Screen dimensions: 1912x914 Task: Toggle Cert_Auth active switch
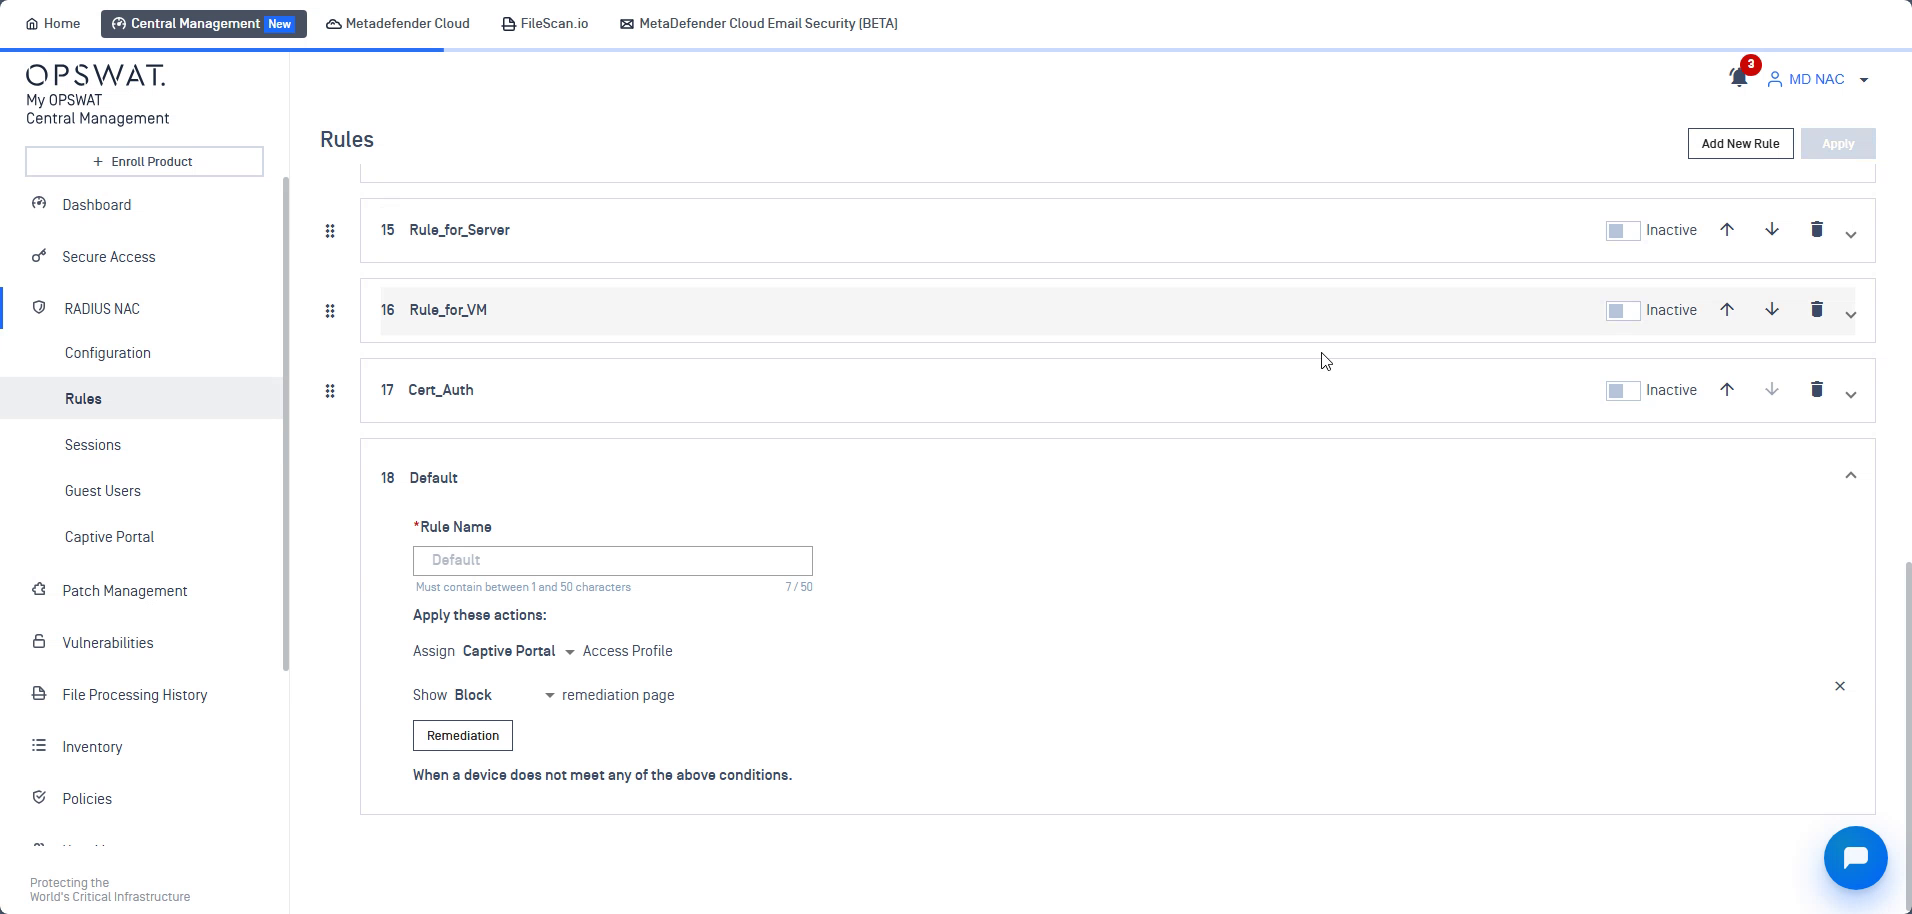click(x=1622, y=391)
